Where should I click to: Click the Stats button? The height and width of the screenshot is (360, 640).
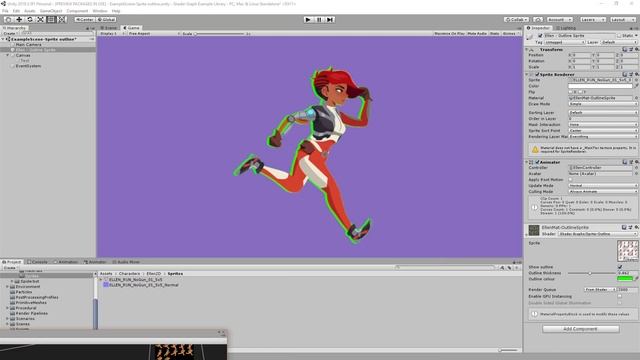coord(494,33)
